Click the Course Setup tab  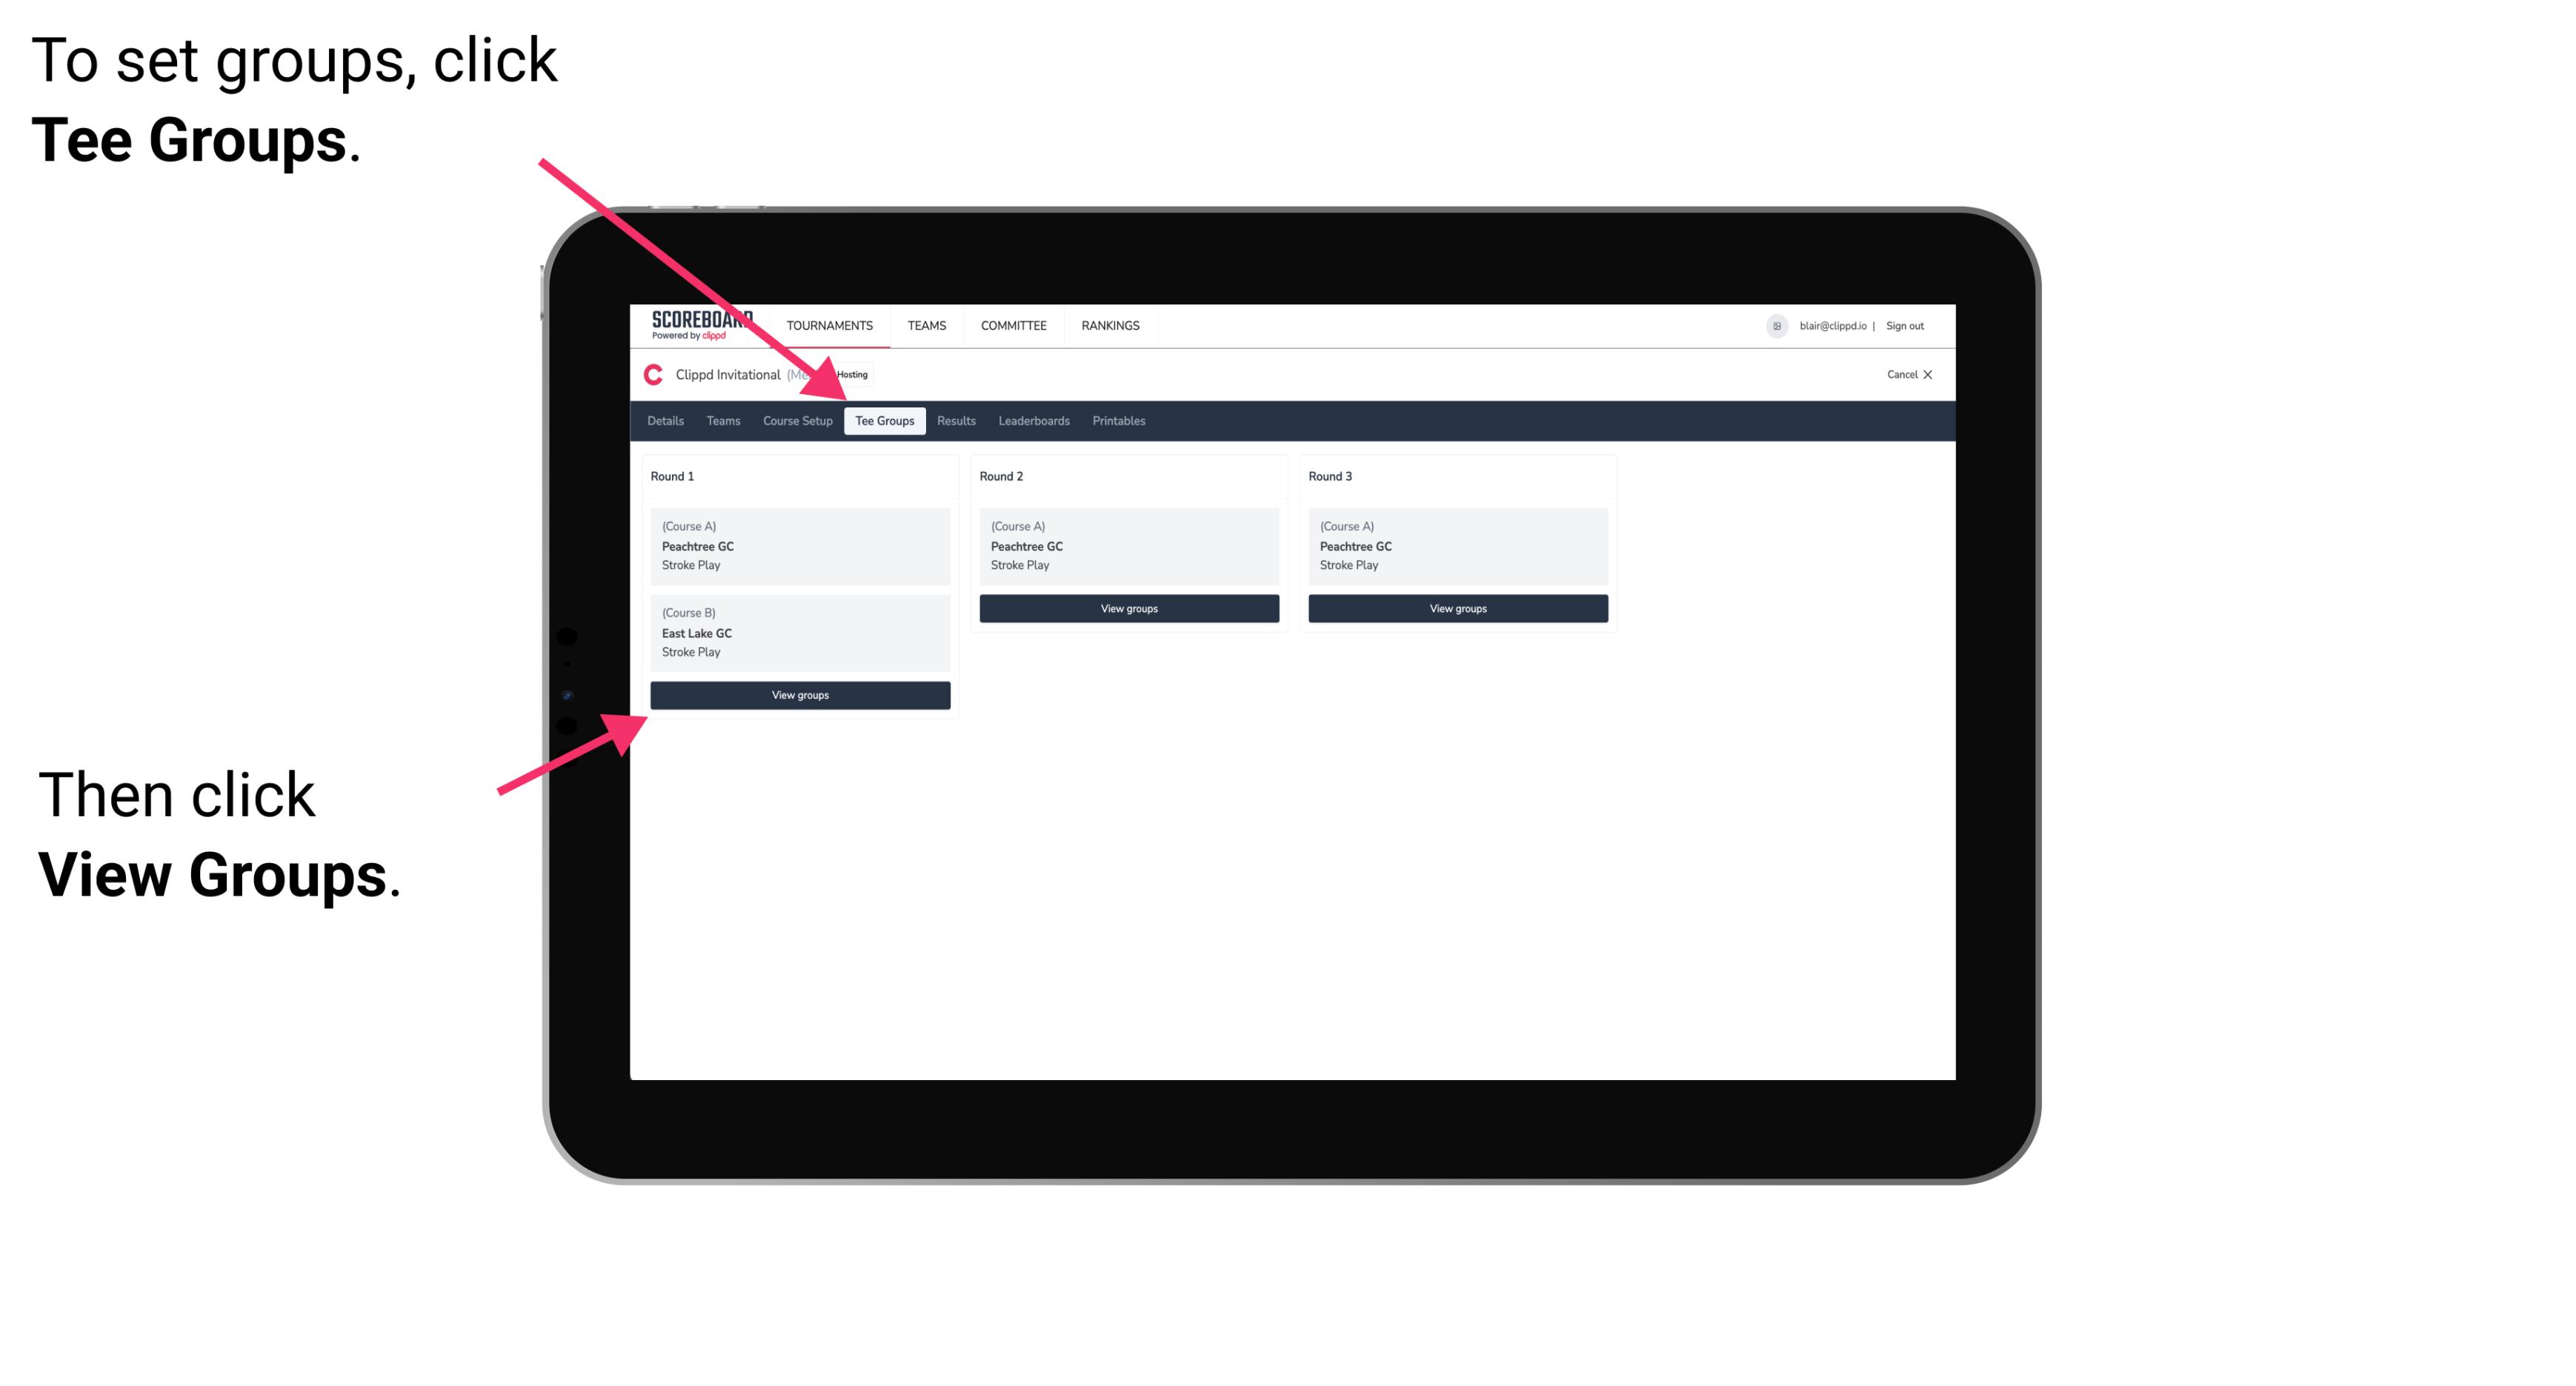pos(797,422)
